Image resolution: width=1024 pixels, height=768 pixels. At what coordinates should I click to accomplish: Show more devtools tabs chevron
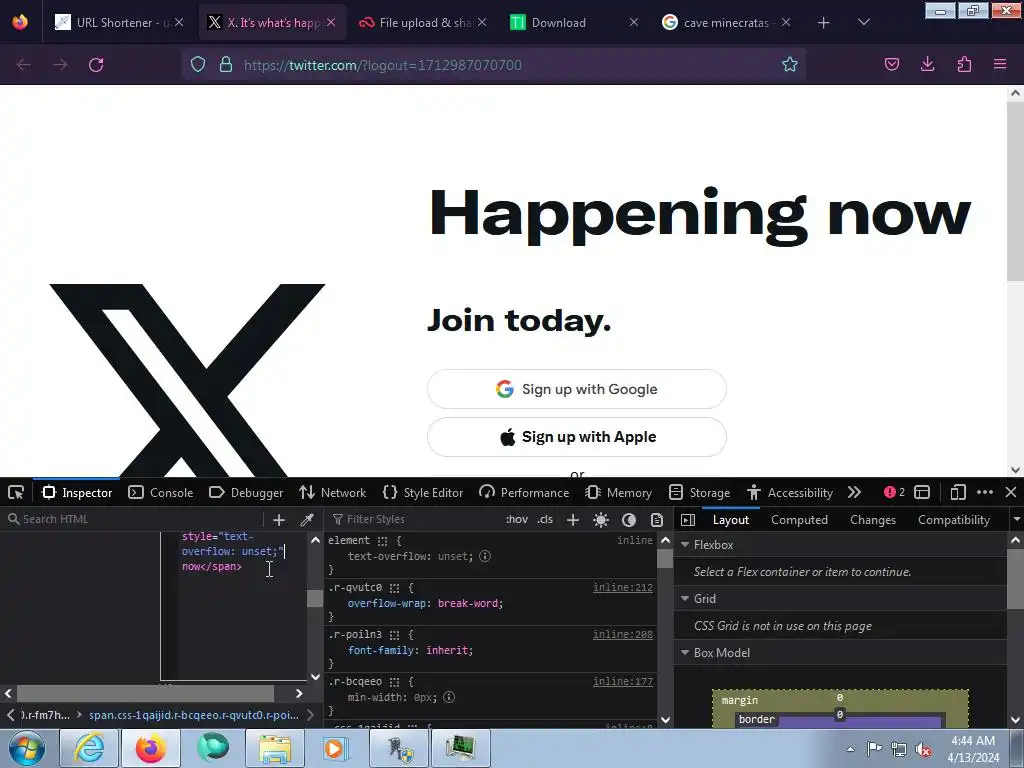(854, 492)
